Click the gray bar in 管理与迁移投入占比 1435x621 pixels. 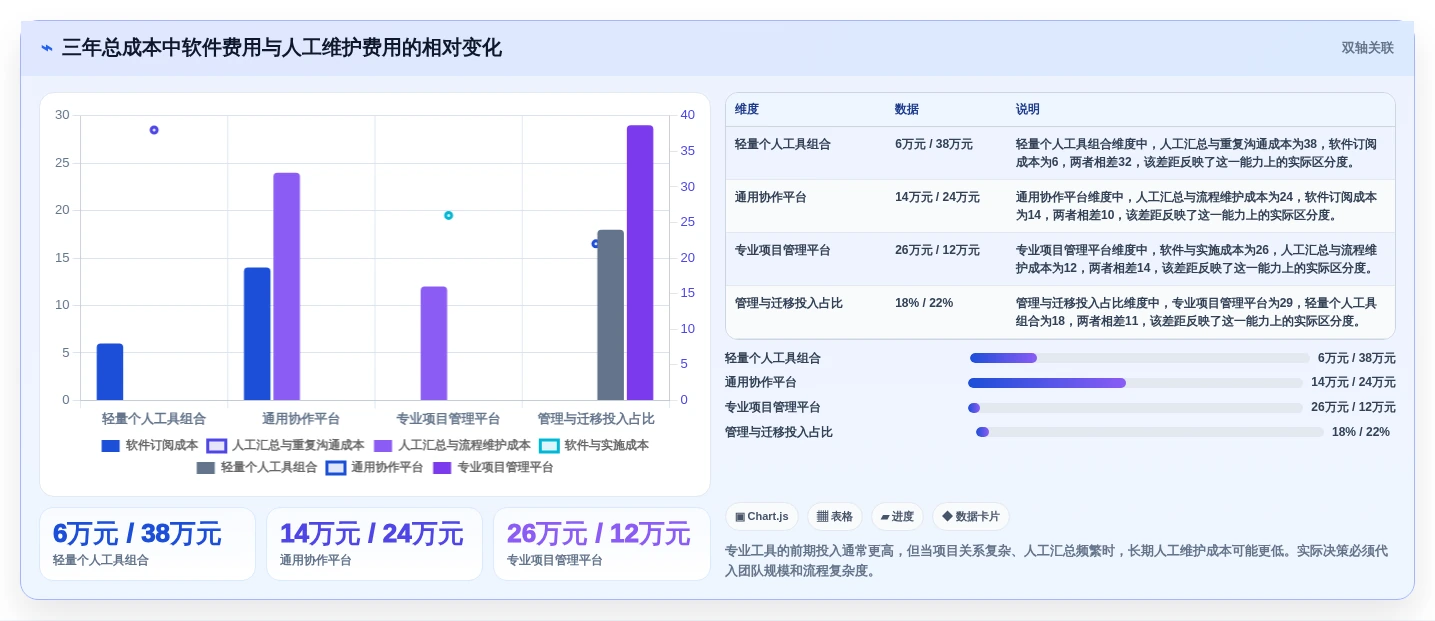tap(611, 315)
